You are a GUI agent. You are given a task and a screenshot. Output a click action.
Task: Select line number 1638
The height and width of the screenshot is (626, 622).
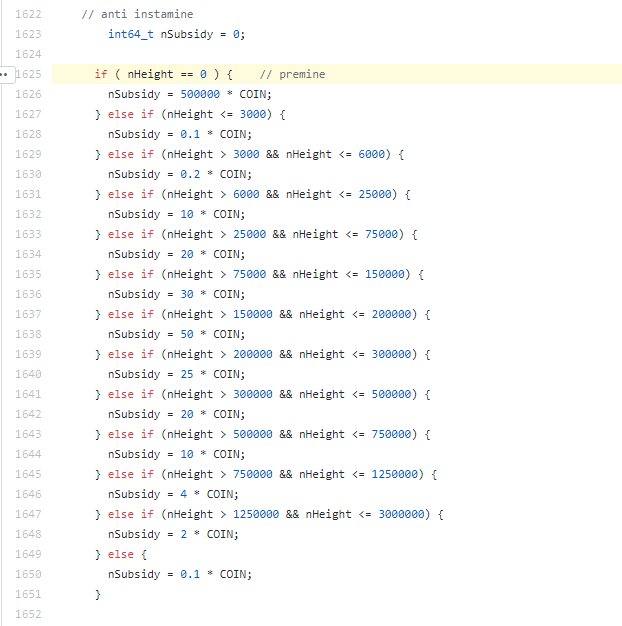(28, 334)
